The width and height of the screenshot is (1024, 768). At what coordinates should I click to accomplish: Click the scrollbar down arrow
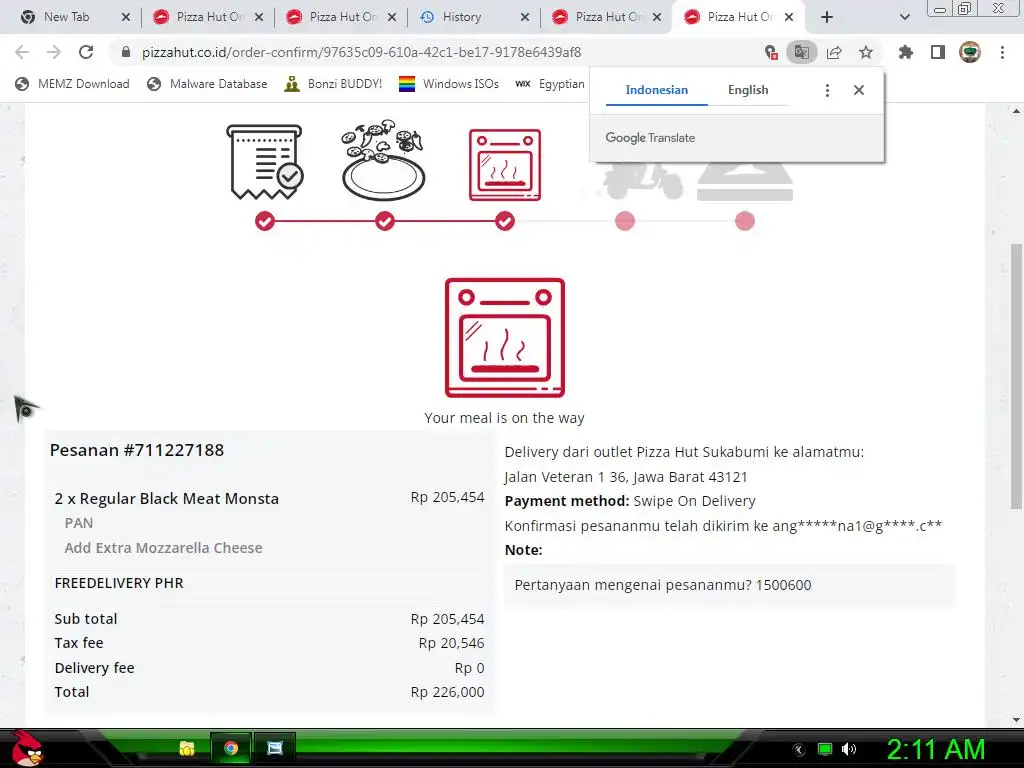[x=1016, y=720]
